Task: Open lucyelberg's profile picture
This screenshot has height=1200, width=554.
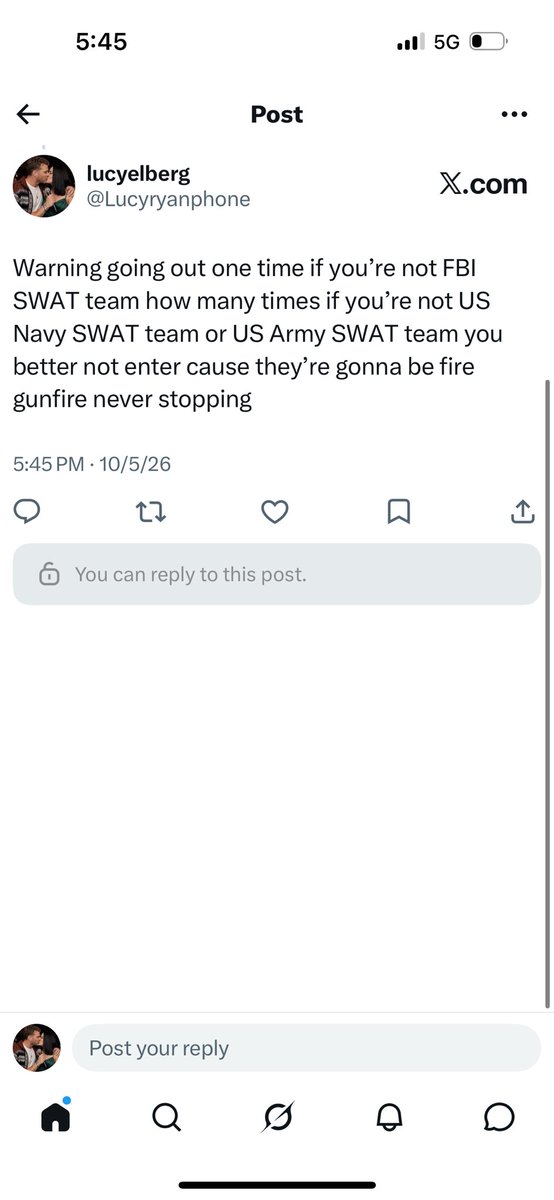Action: point(43,186)
